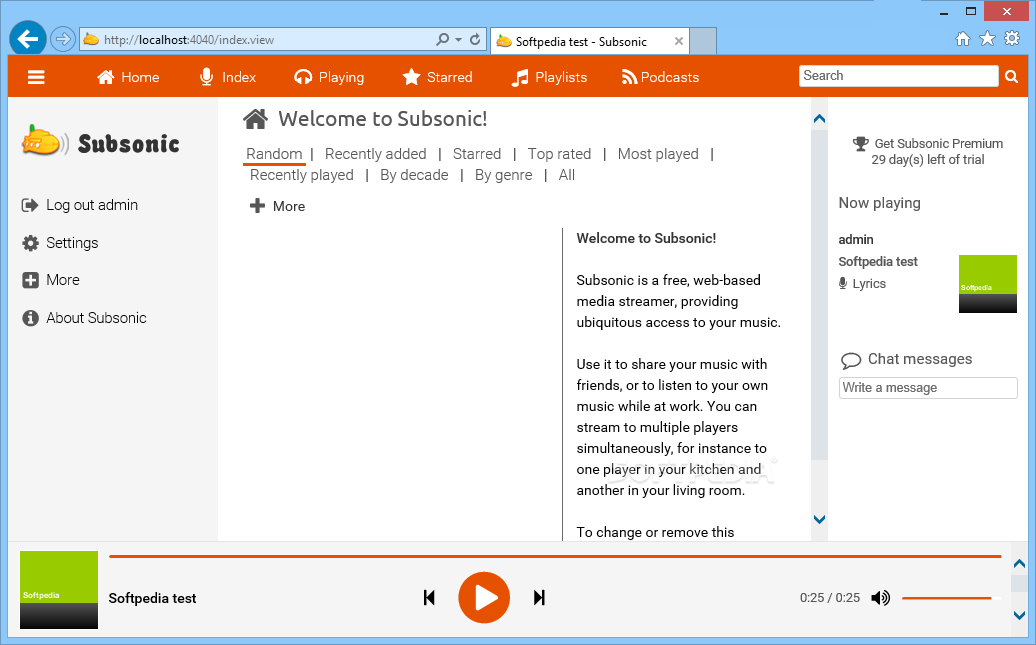Select the By genre tab
Image resolution: width=1036 pixels, height=645 pixels.
(503, 175)
